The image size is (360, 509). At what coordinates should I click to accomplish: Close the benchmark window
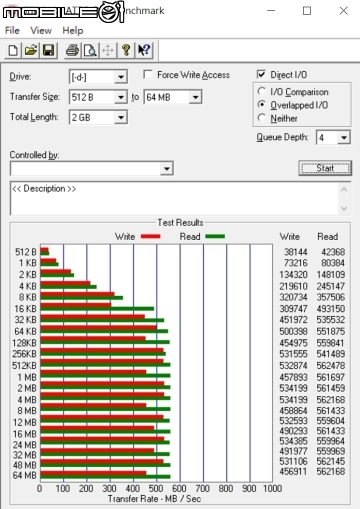344,11
